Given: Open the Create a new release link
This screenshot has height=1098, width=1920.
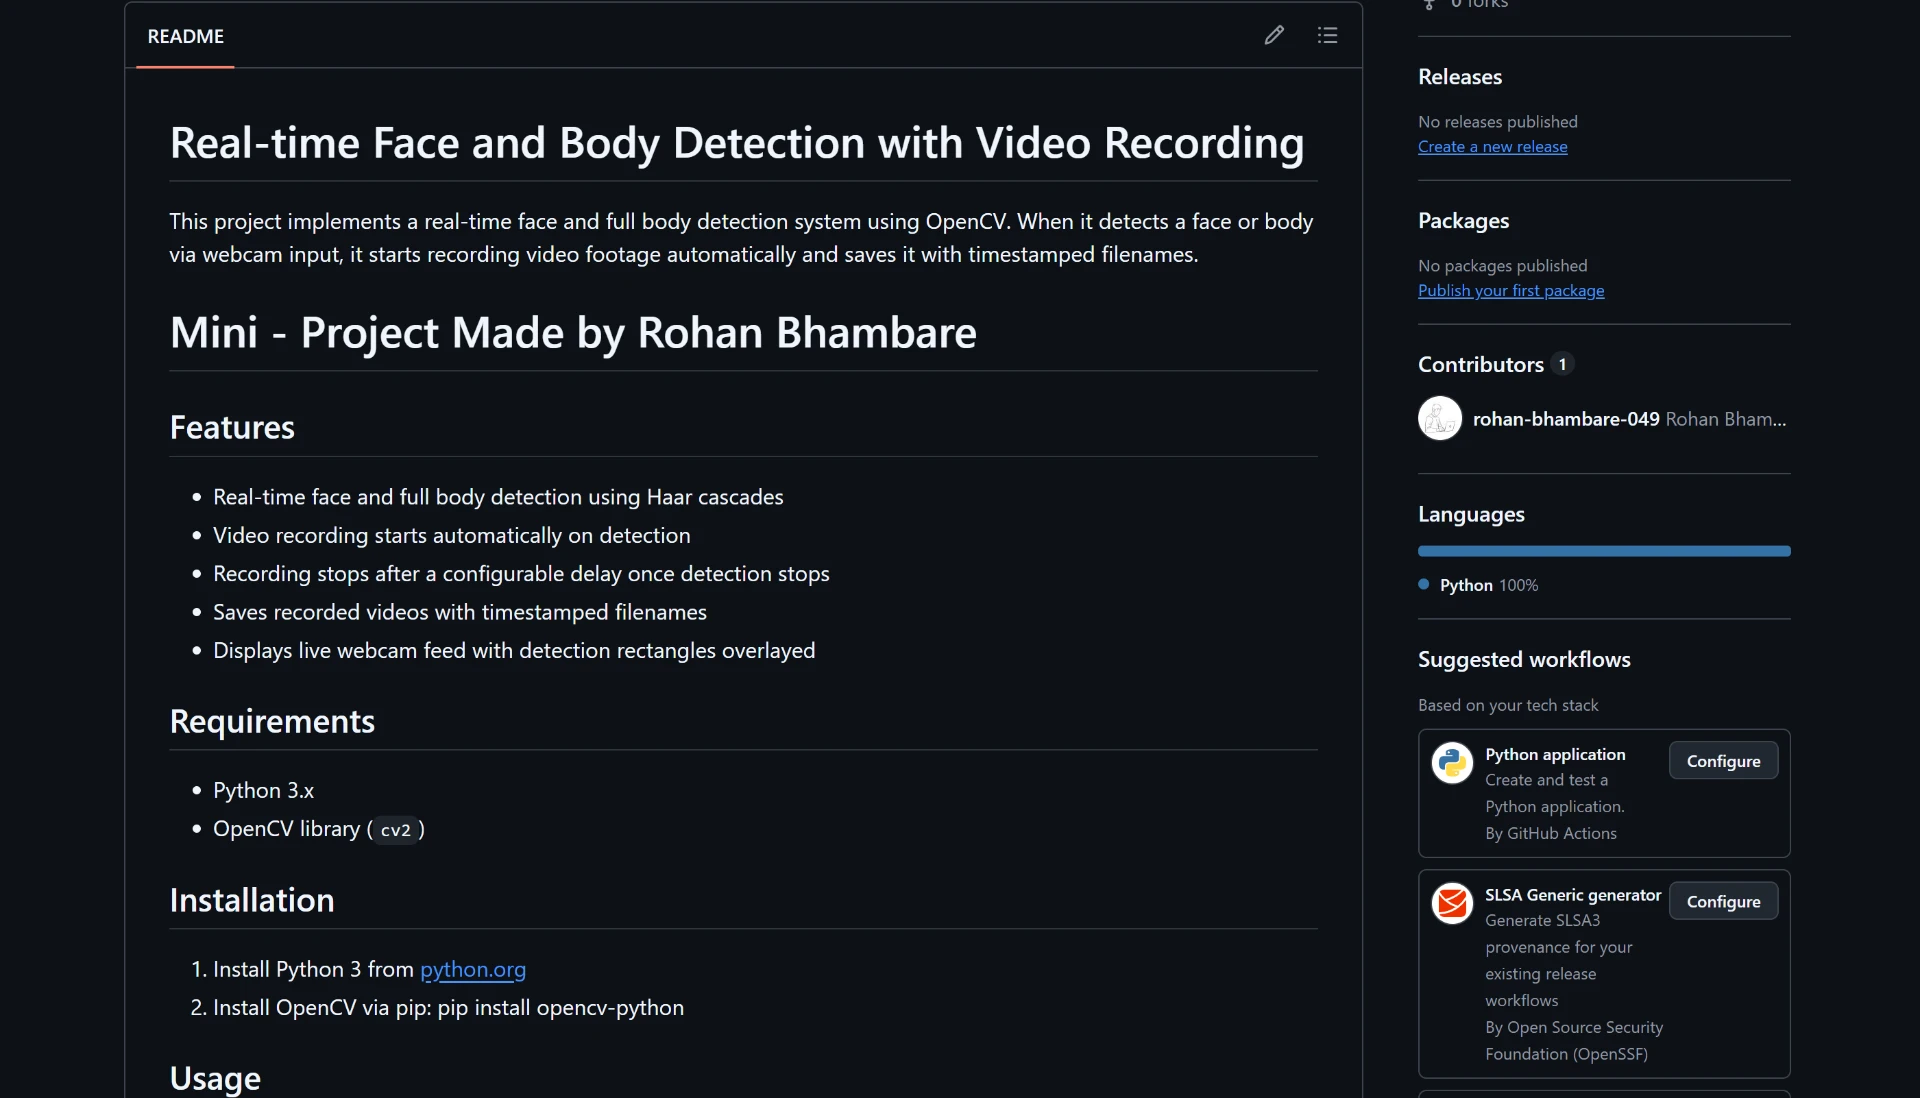Looking at the screenshot, I should tap(1492, 146).
